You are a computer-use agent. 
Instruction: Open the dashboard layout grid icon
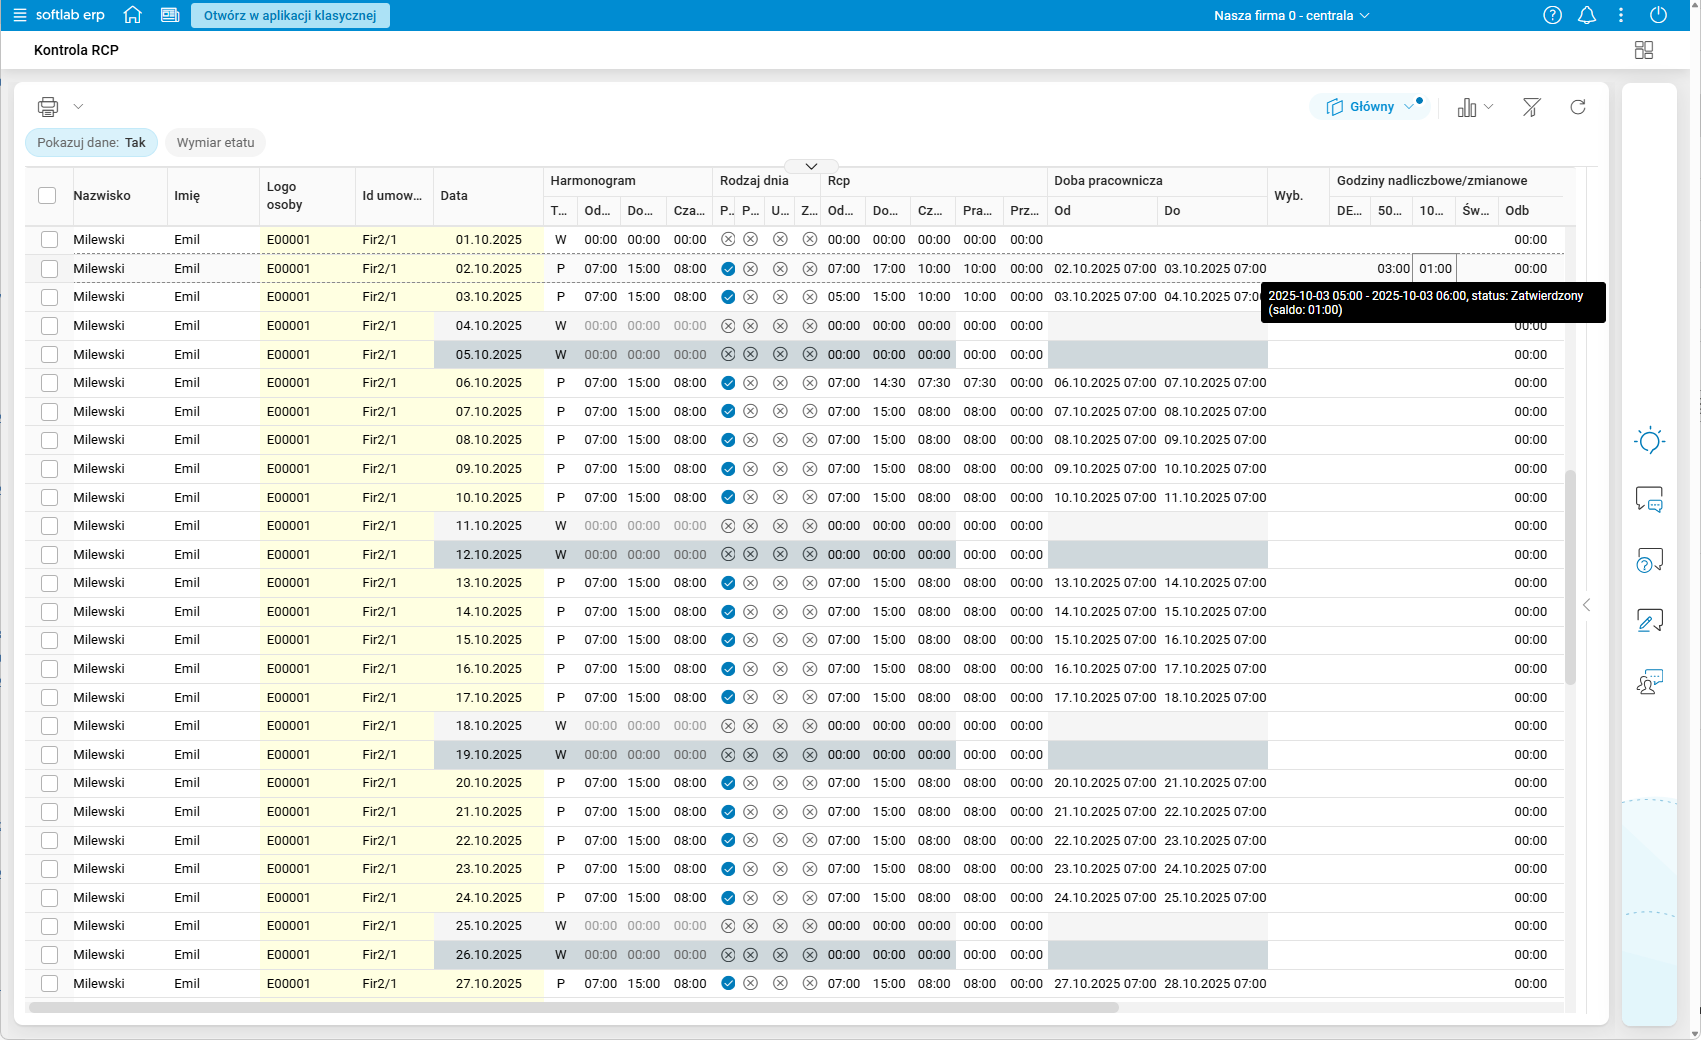(1644, 50)
